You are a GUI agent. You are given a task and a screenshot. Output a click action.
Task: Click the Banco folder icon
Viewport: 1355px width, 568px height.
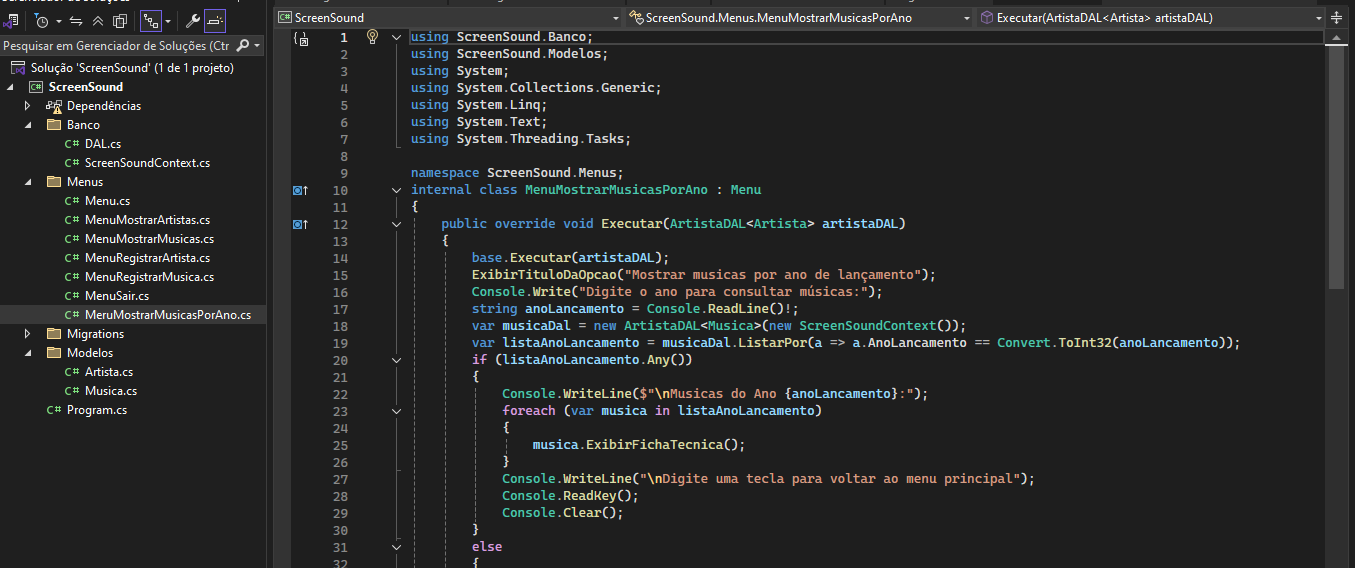54,125
